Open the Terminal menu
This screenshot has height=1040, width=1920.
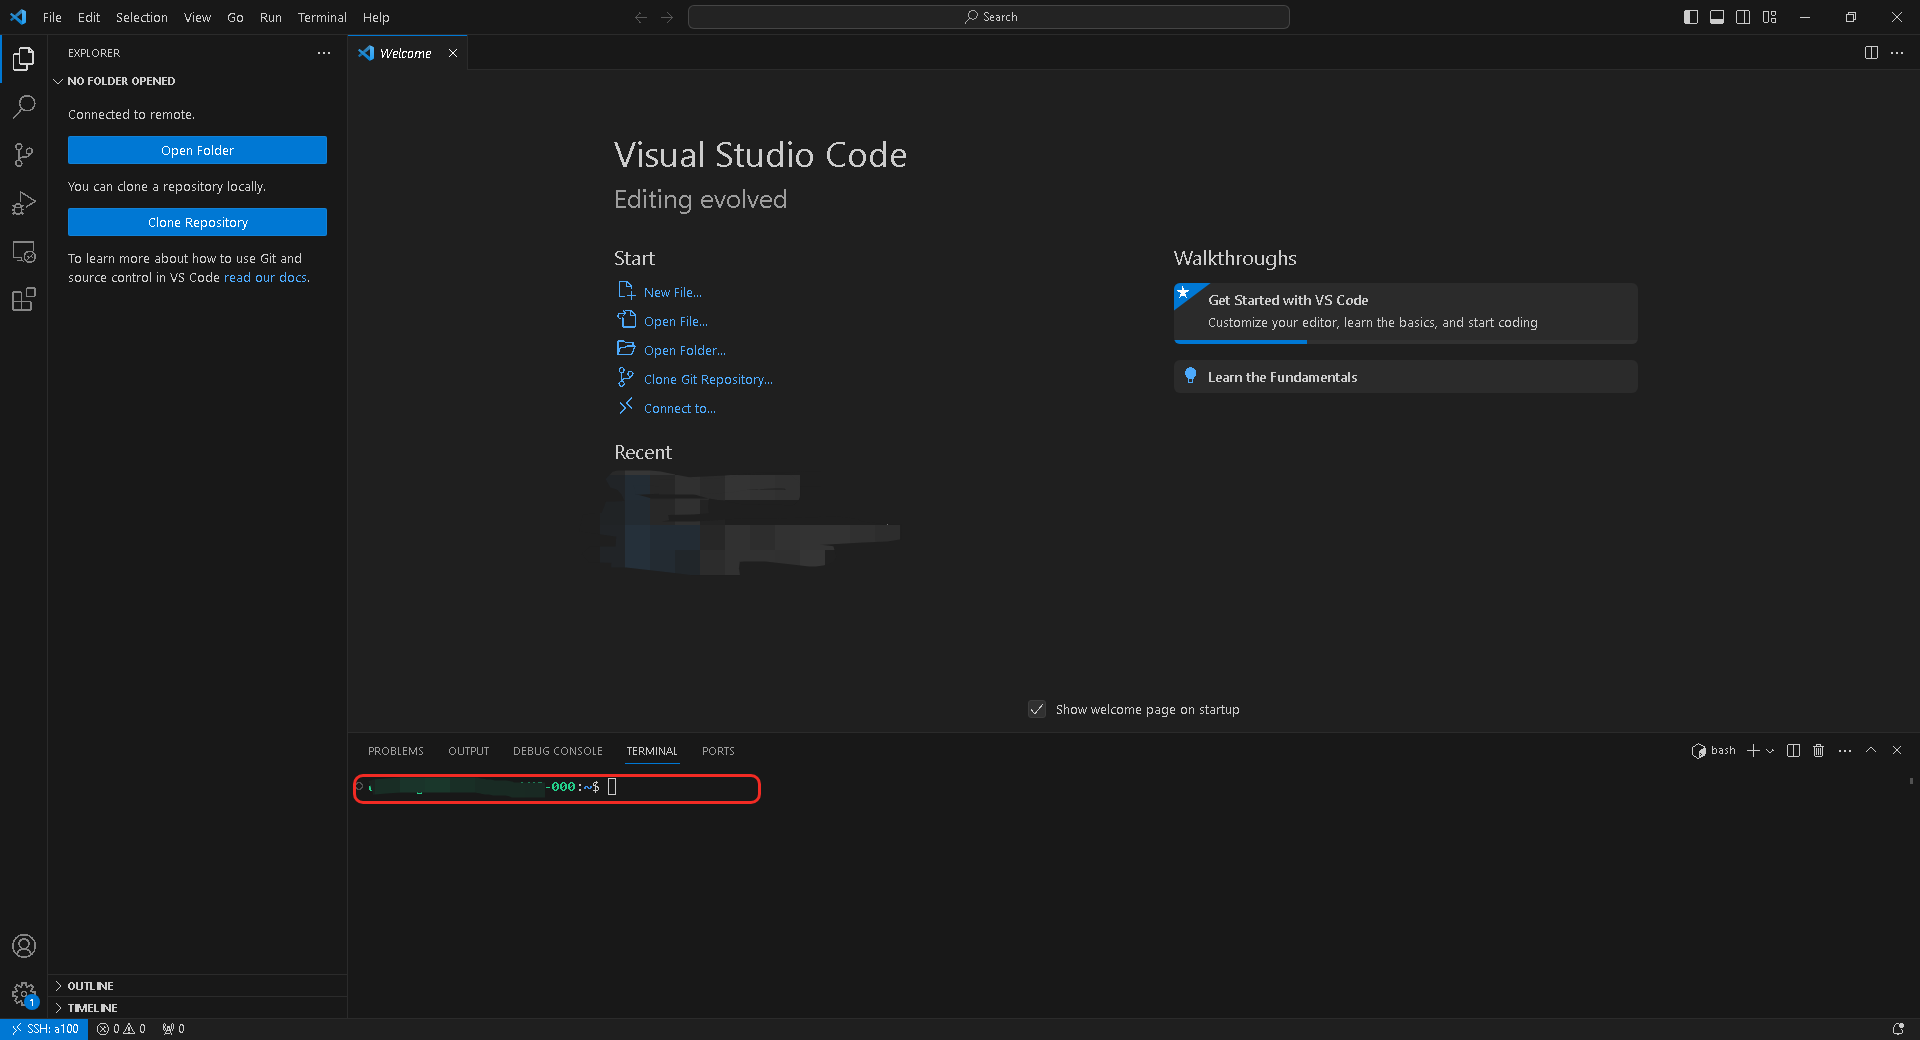point(322,17)
